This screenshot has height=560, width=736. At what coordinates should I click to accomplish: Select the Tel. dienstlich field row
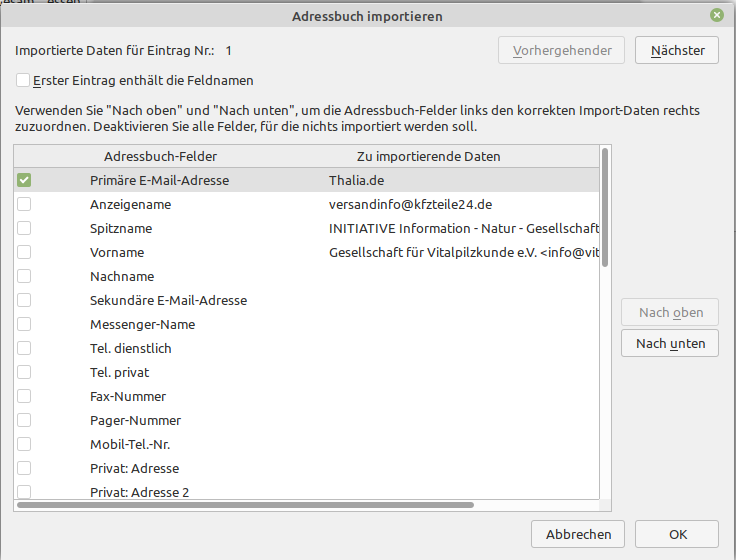130,348
